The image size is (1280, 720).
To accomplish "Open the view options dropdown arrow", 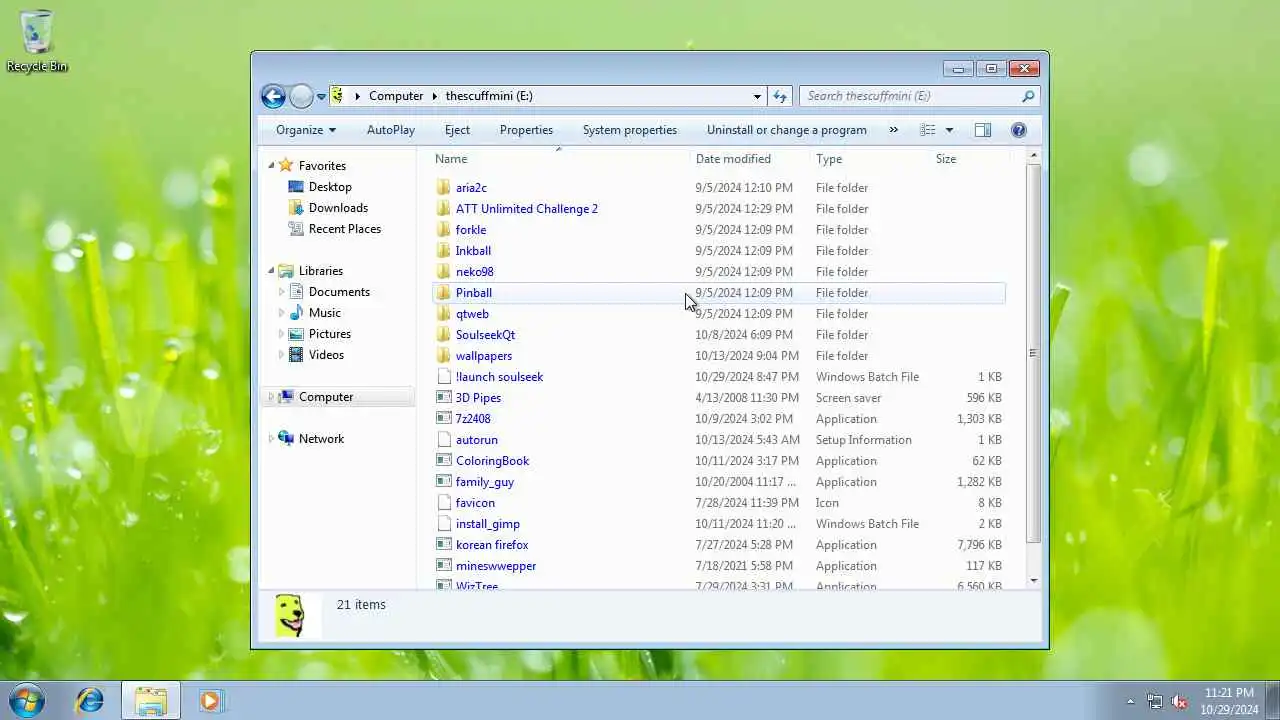I will tap(949, 130).
